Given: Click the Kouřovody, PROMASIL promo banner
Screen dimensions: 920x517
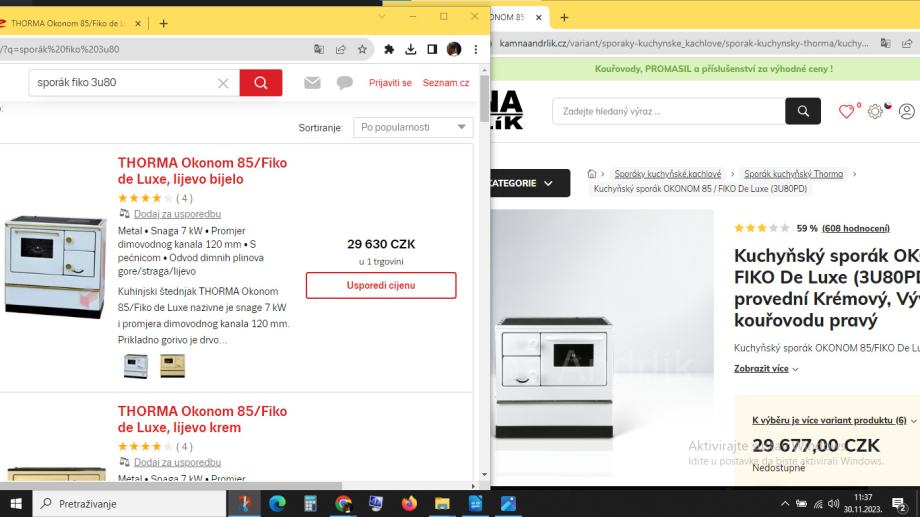Looking at the screenshot, I should [x=713, y=69].
